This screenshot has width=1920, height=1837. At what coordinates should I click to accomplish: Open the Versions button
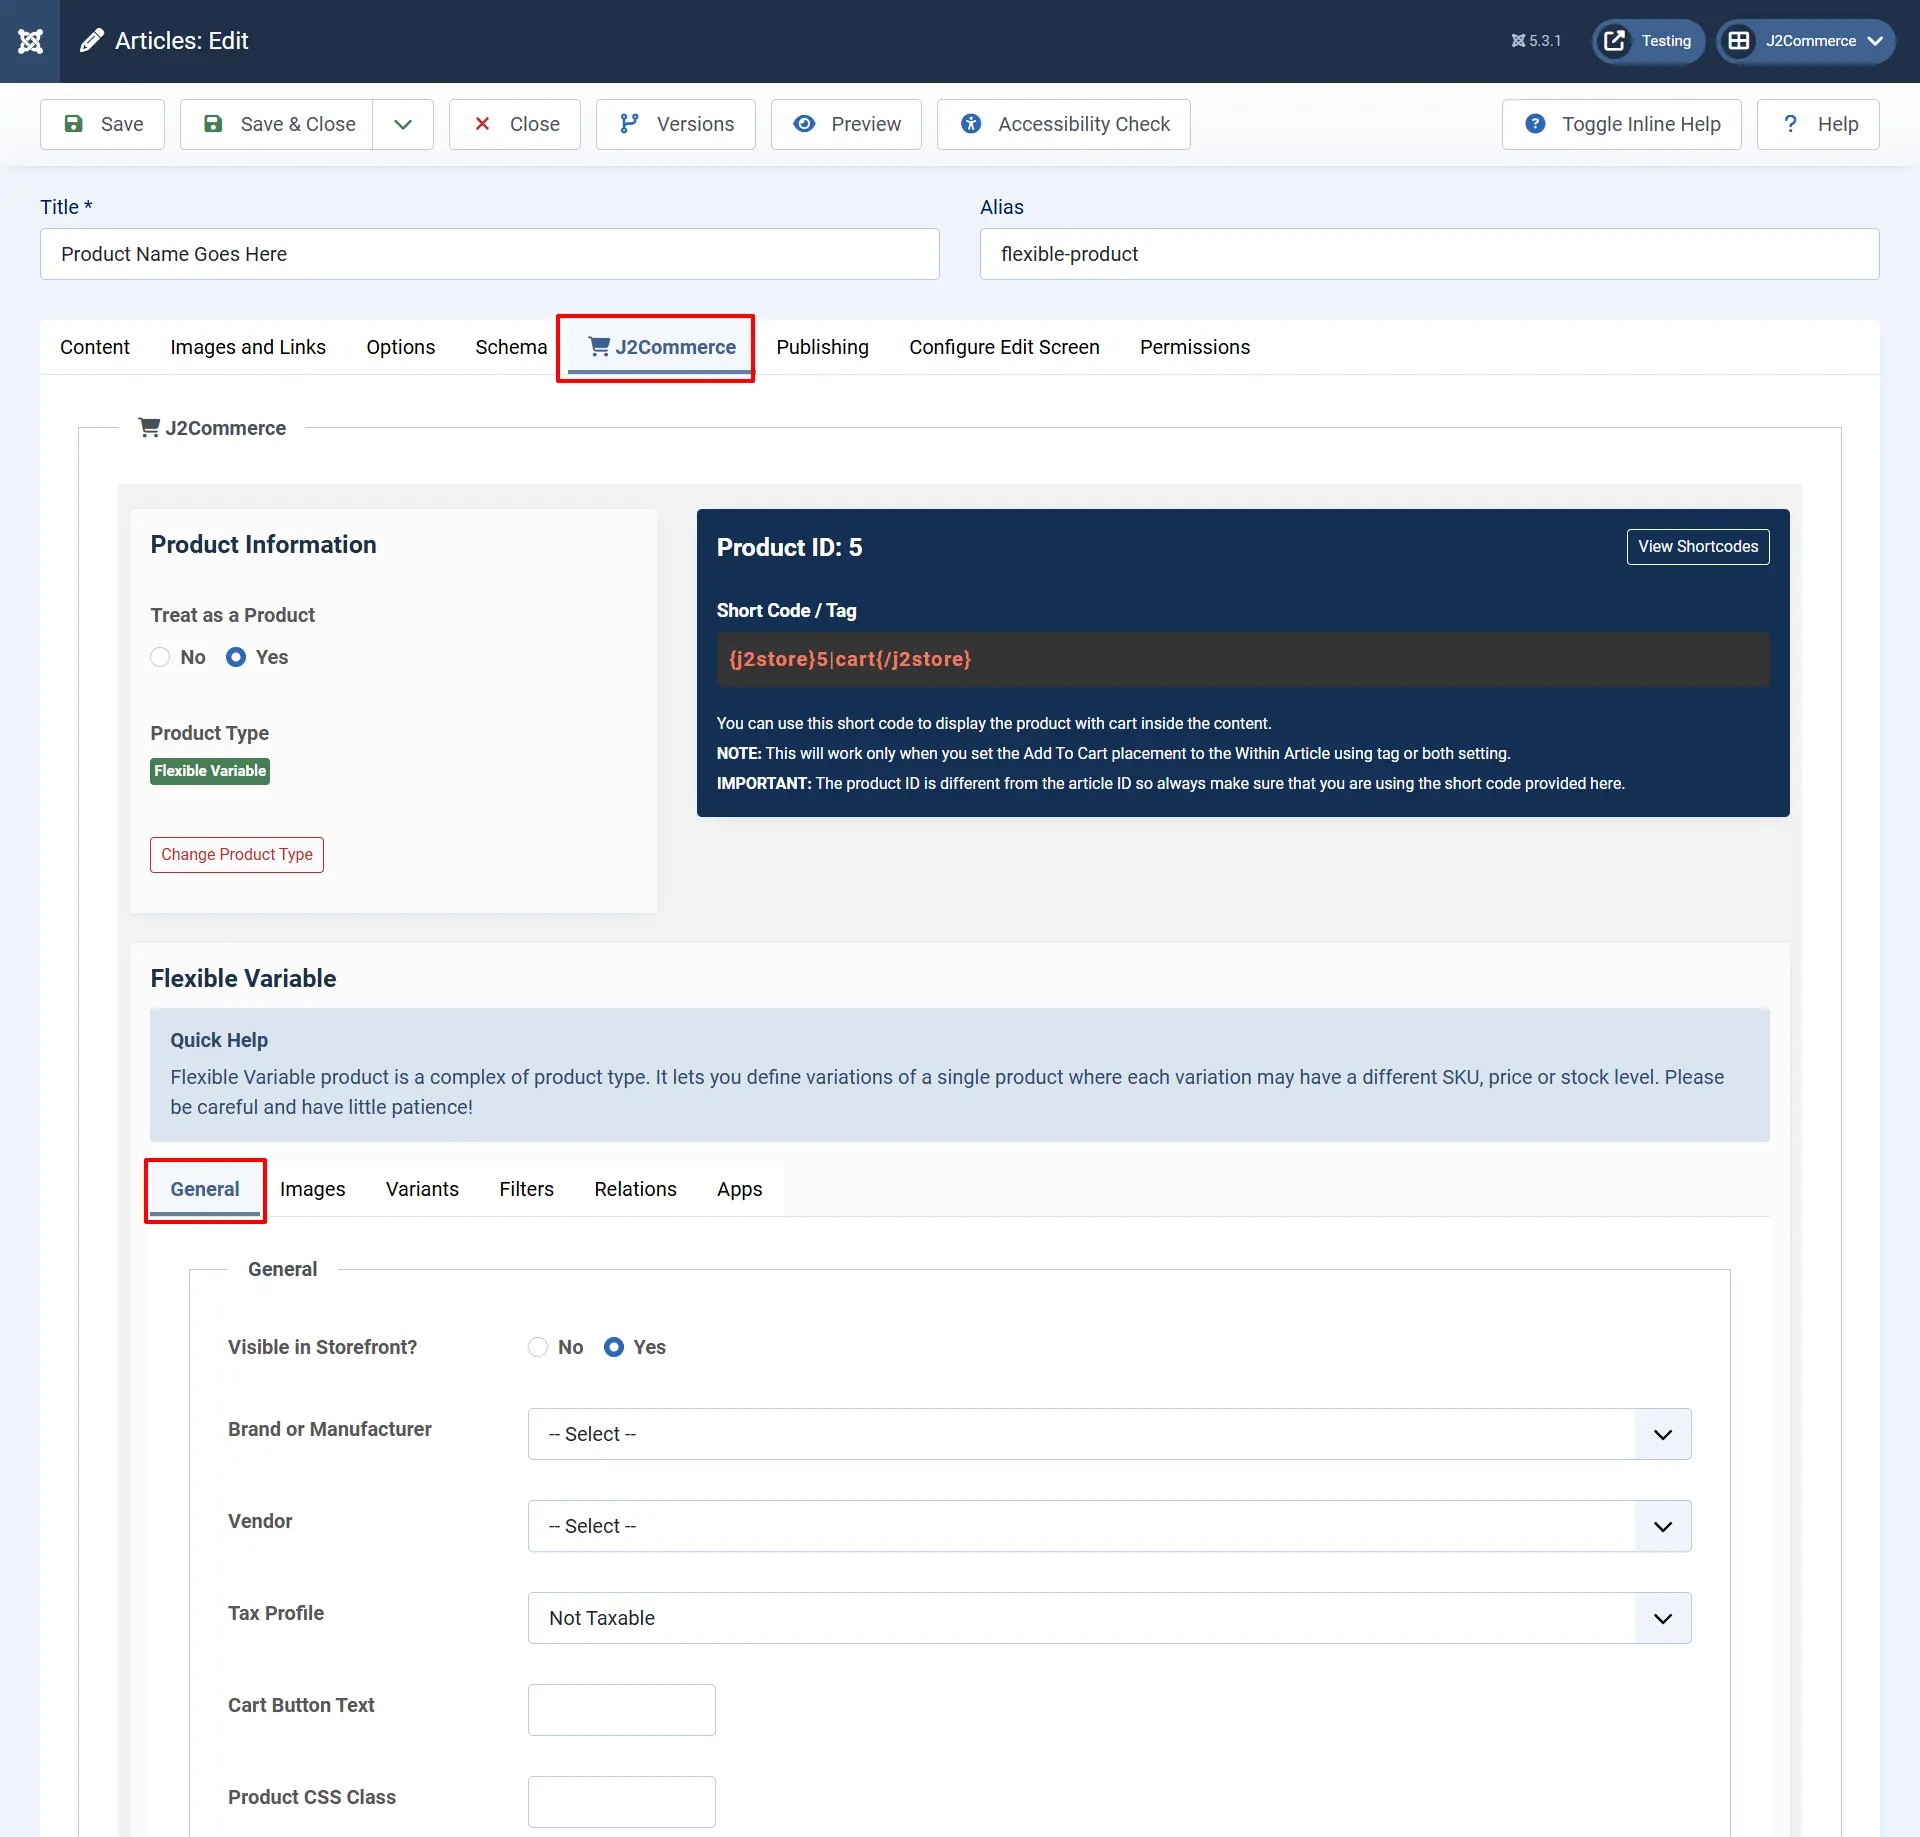[676, 124]
